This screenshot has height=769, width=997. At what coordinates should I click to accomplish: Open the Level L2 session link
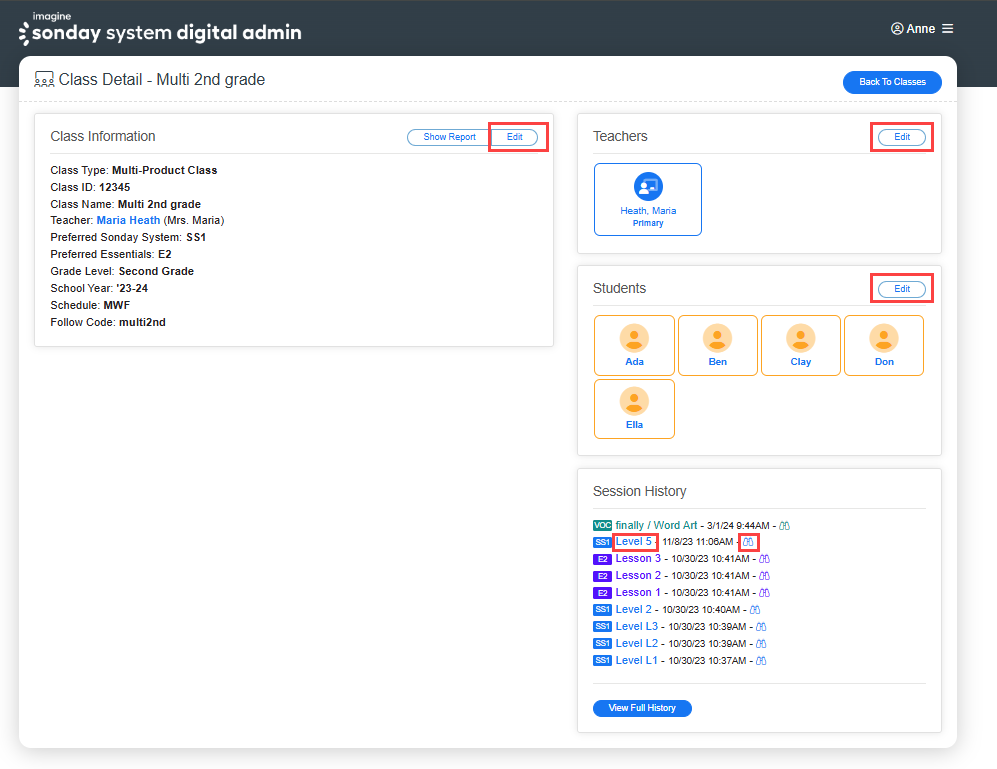pyautogui.click(x=636, y=643)
